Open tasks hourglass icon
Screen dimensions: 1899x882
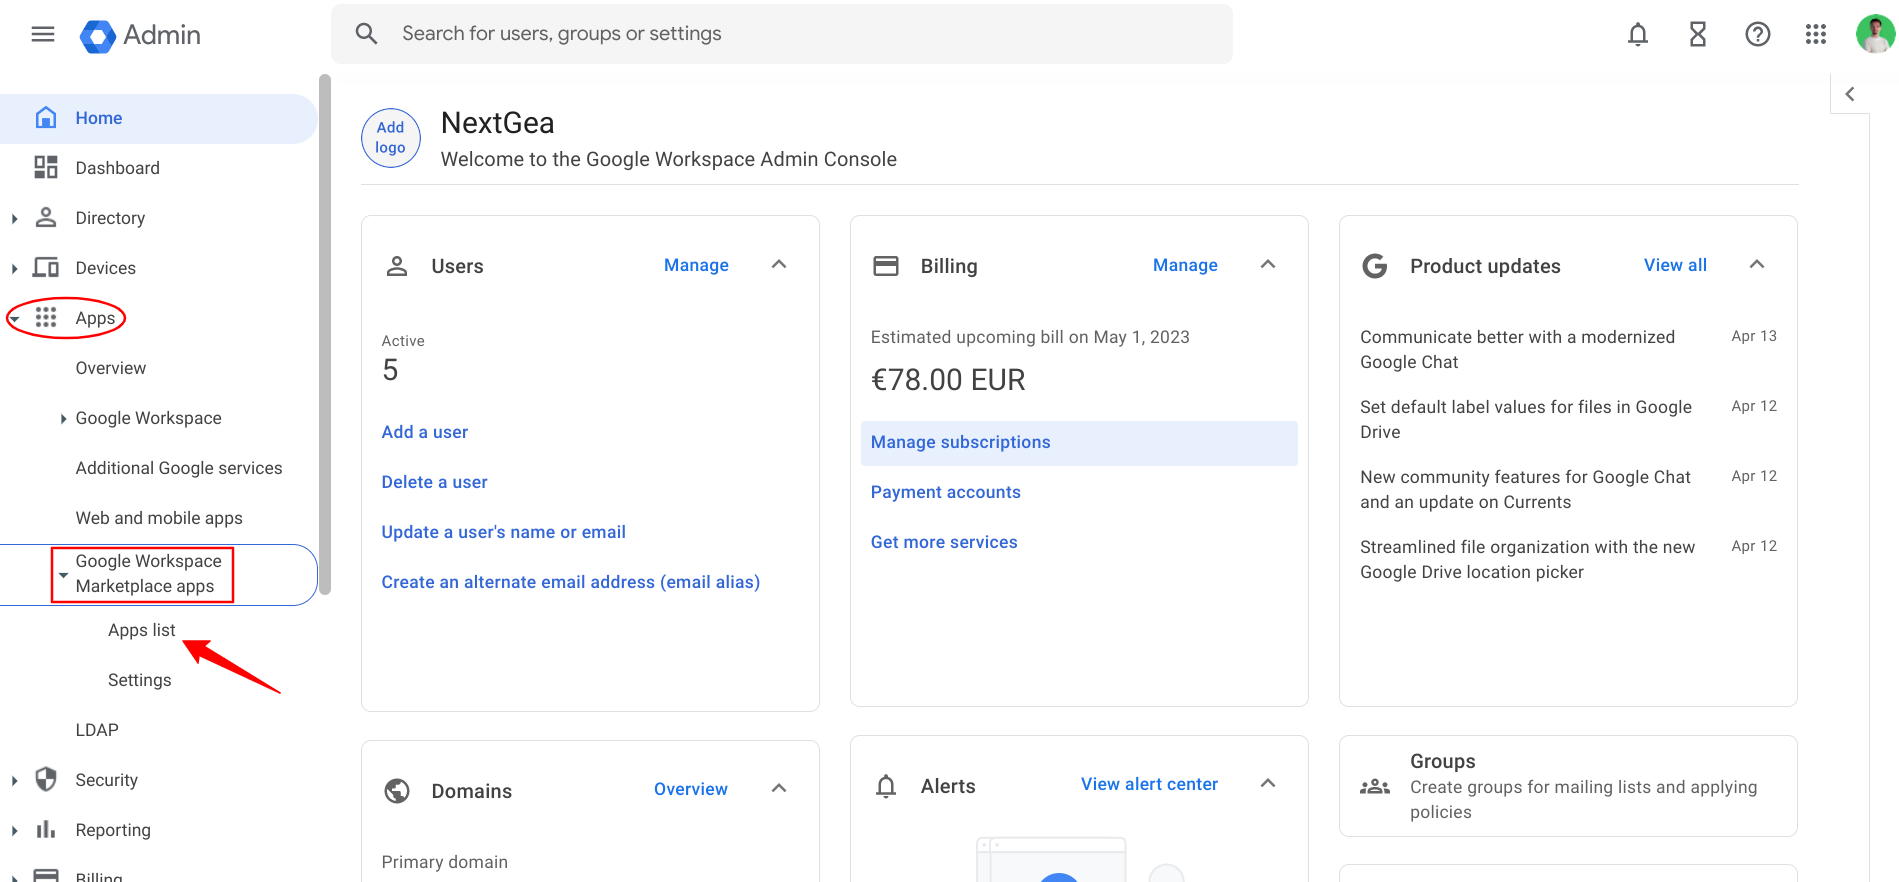[x=1698, y=35]
